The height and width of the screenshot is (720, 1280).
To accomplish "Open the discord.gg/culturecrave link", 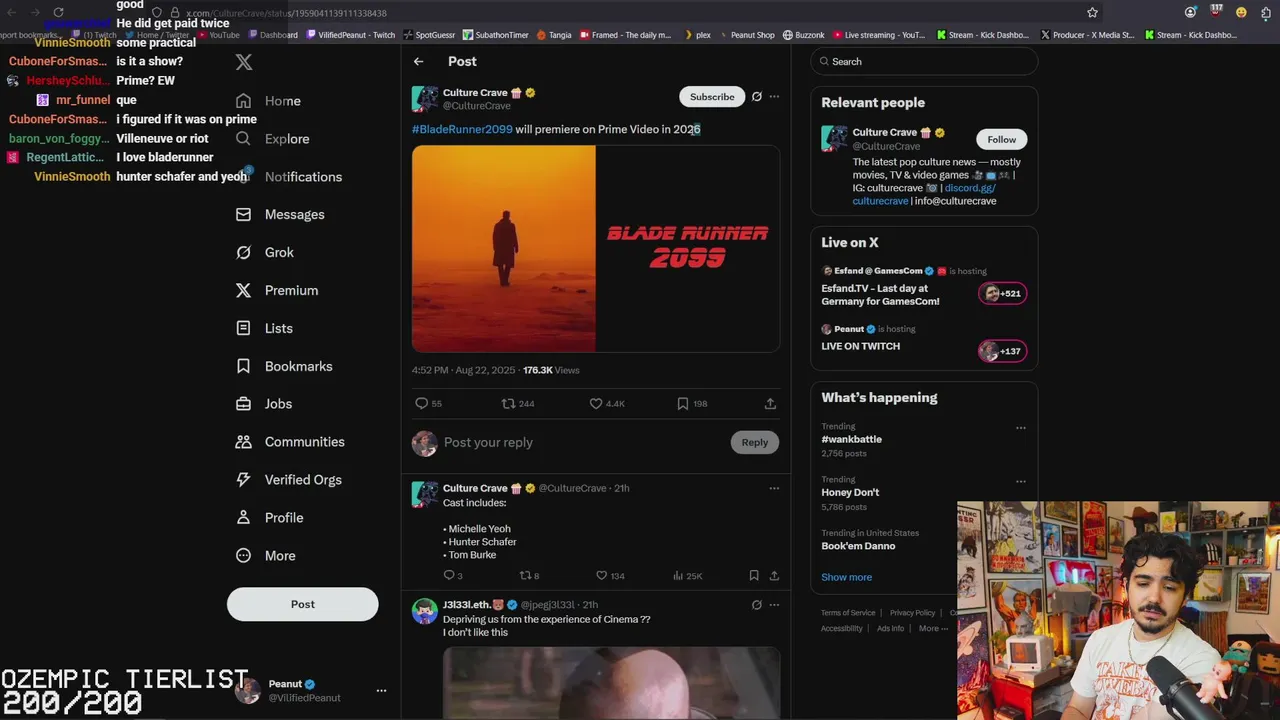I will click(924, 194).
